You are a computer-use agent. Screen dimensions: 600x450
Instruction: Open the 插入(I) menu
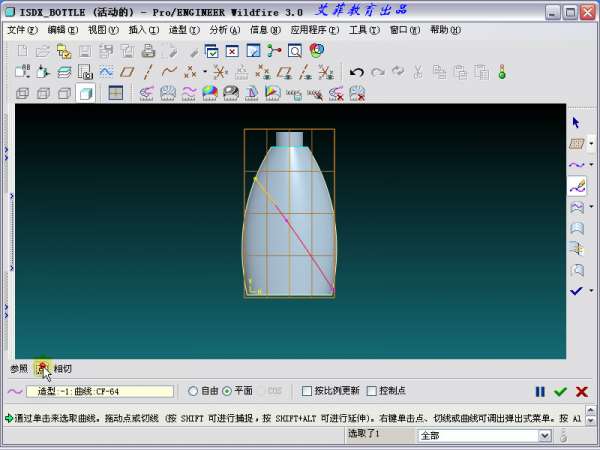144,30
